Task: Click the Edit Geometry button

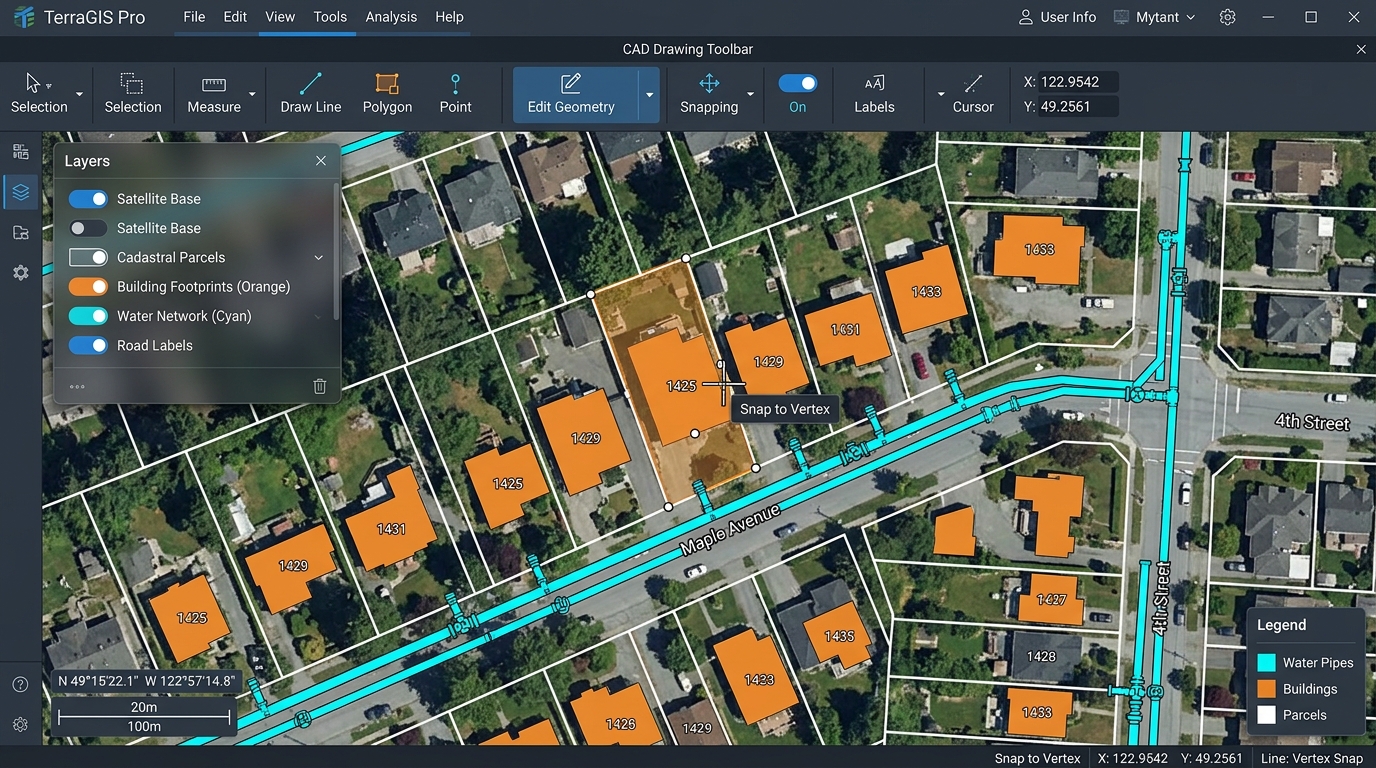Action: pos(577,95)
